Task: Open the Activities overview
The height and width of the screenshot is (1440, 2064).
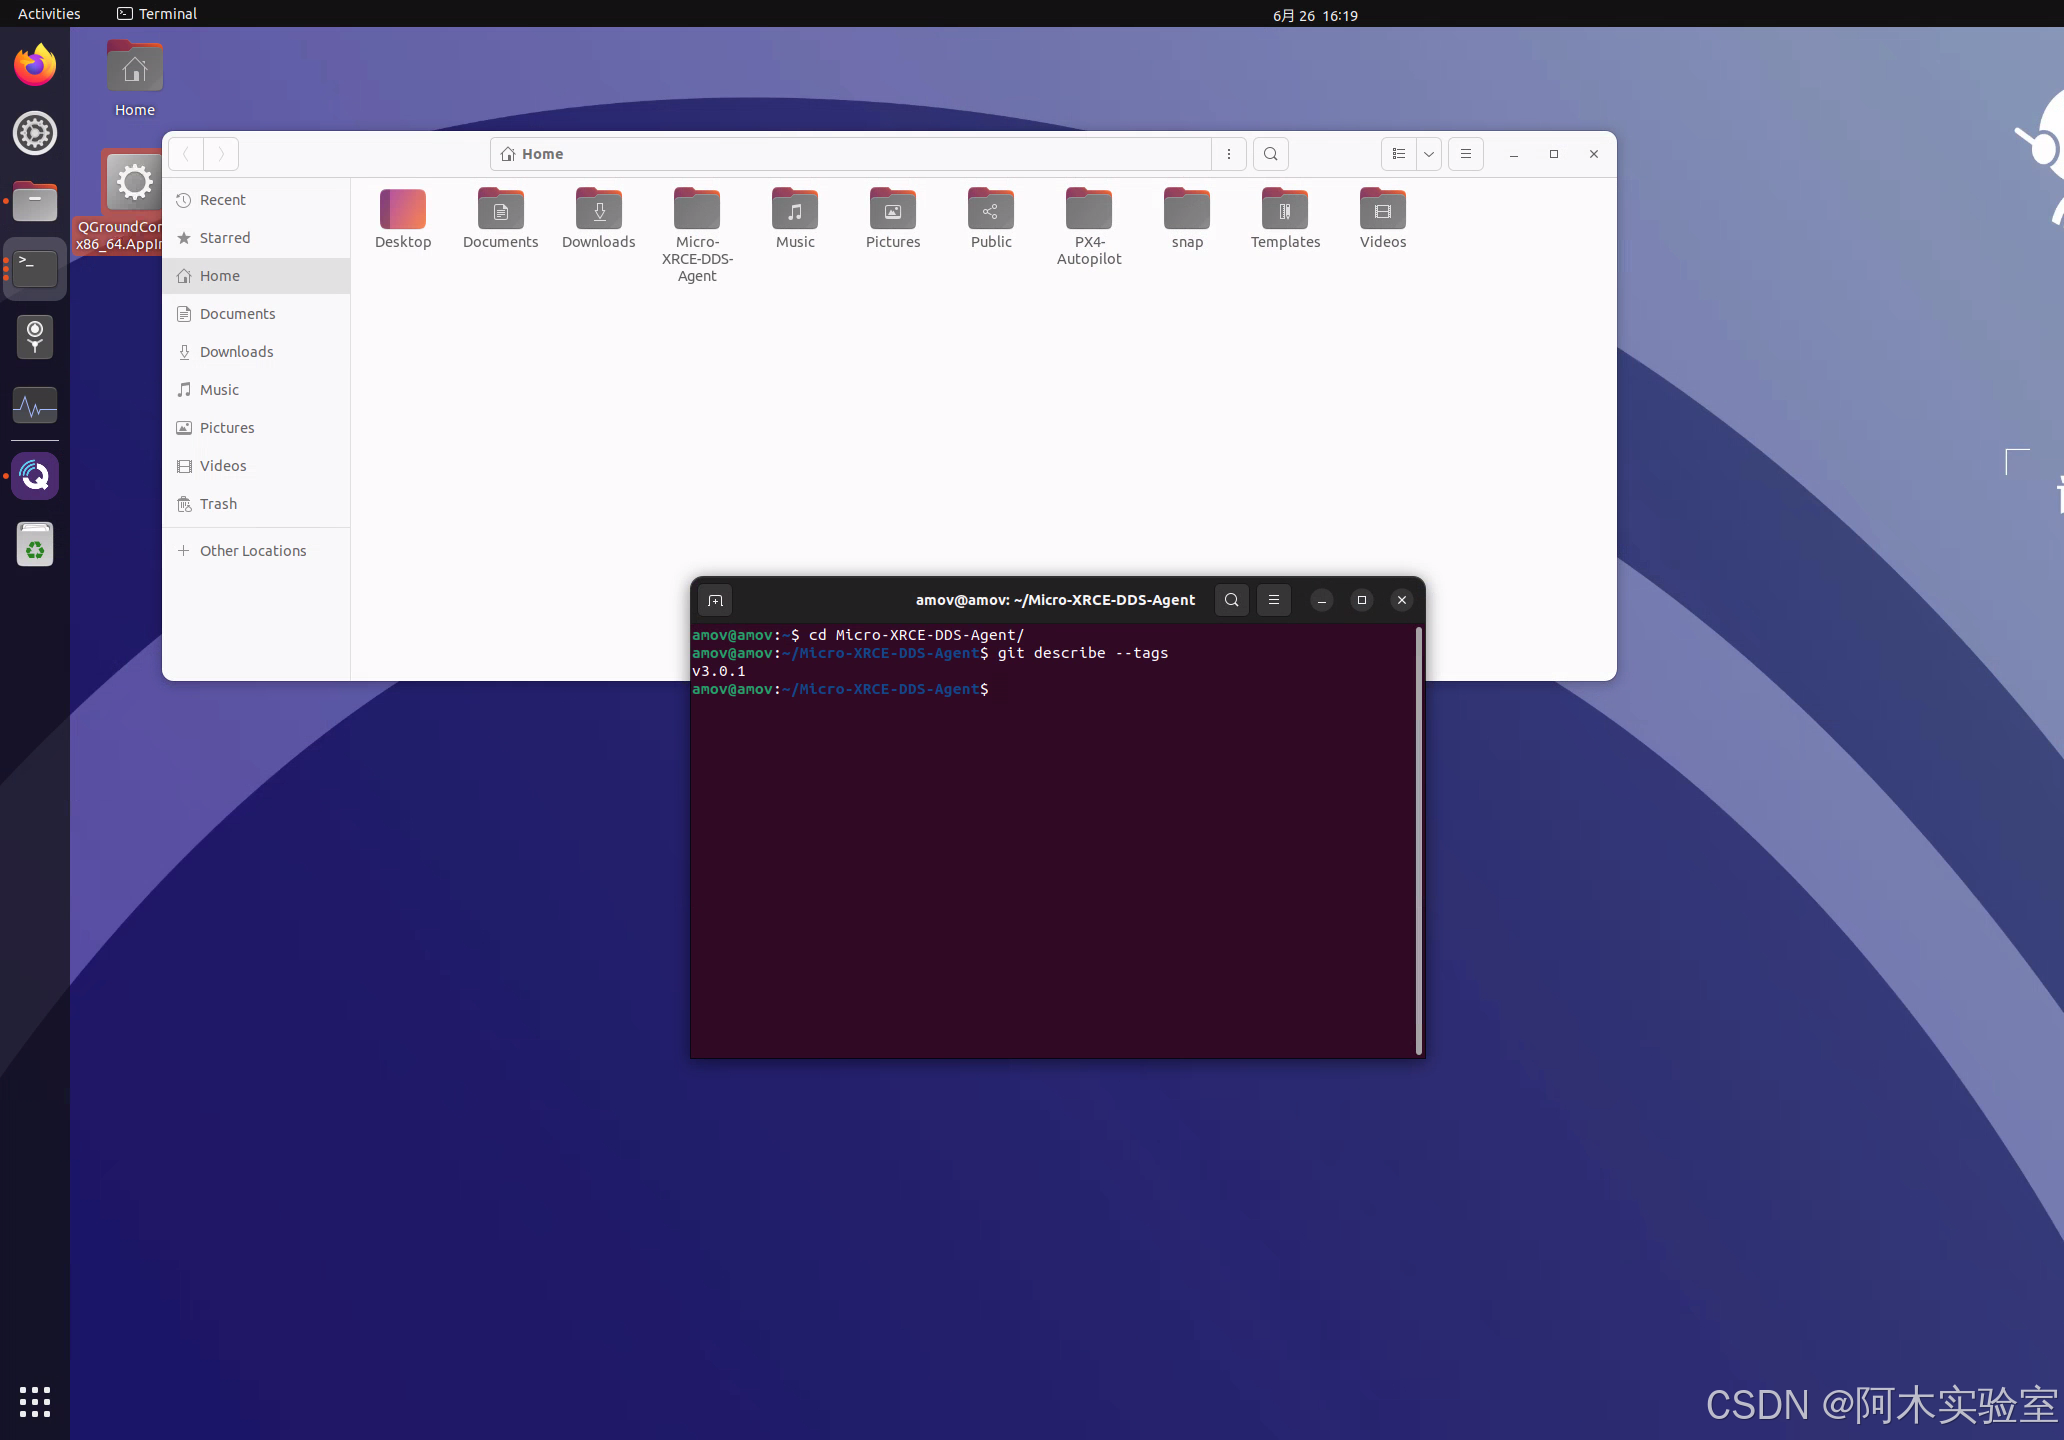Action: point(49,14)
